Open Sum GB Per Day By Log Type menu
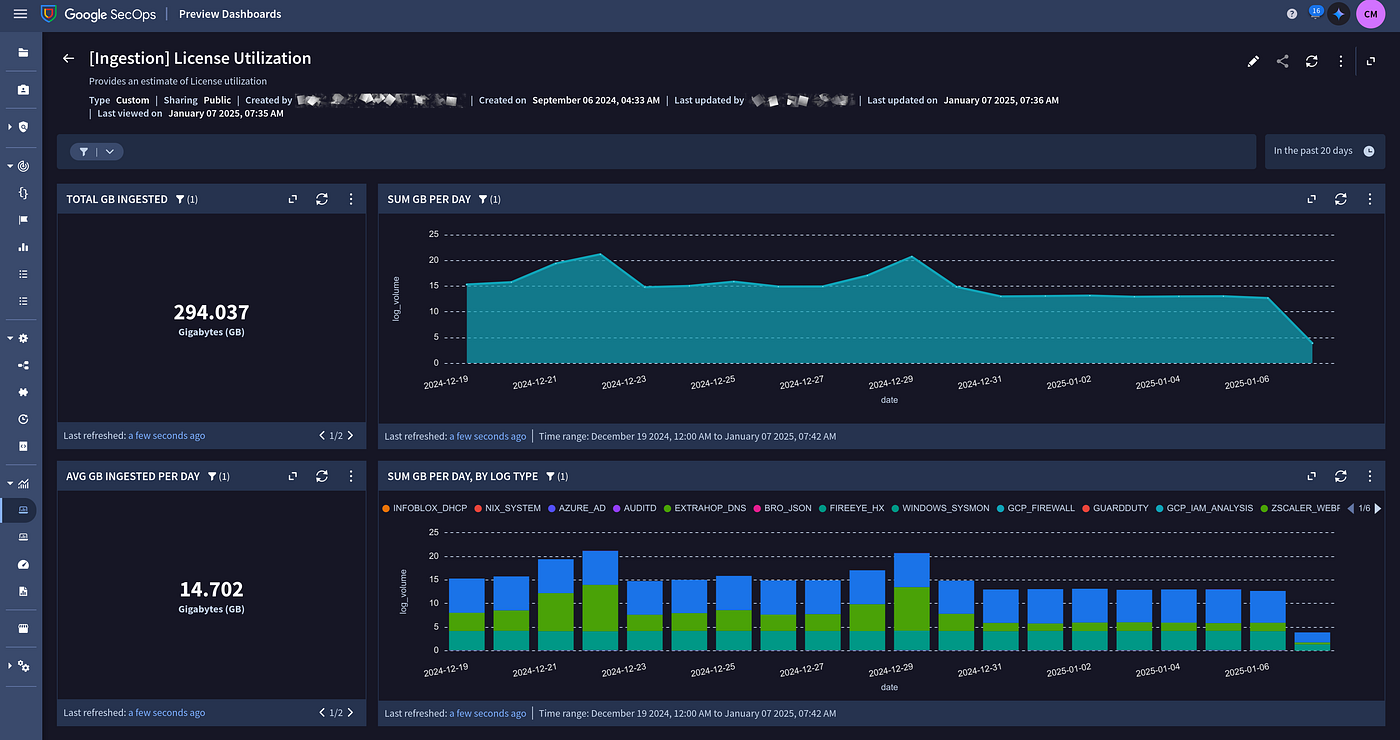 (1369, 477)
